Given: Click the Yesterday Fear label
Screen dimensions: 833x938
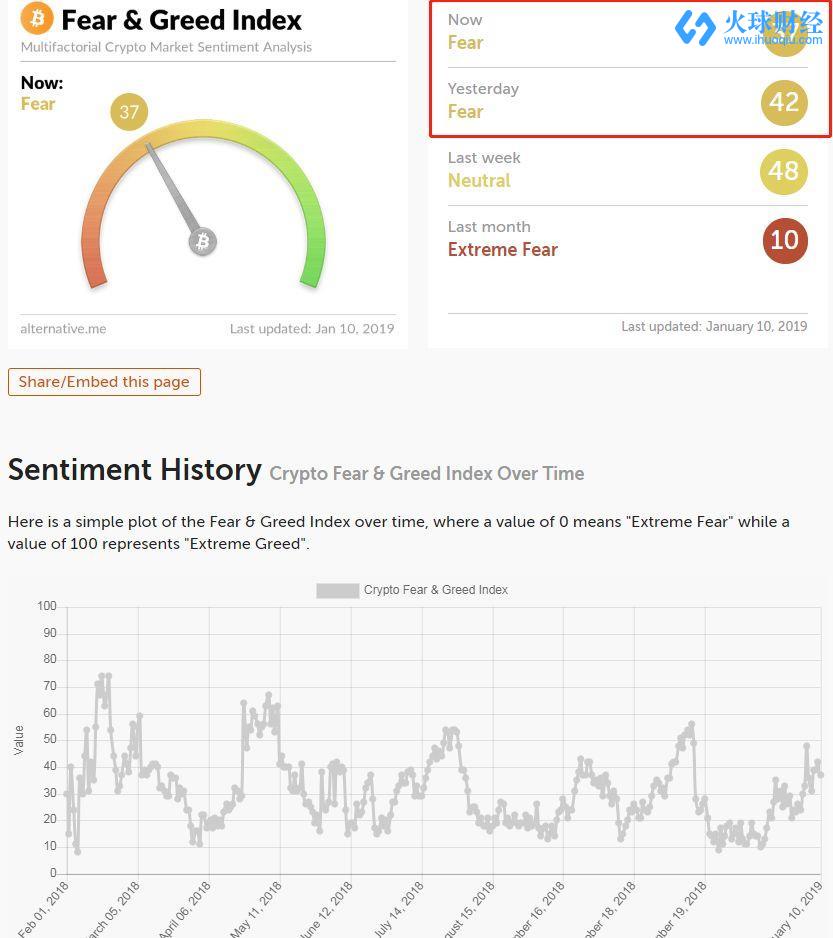Looking at the screenshot, I should 465,112.
